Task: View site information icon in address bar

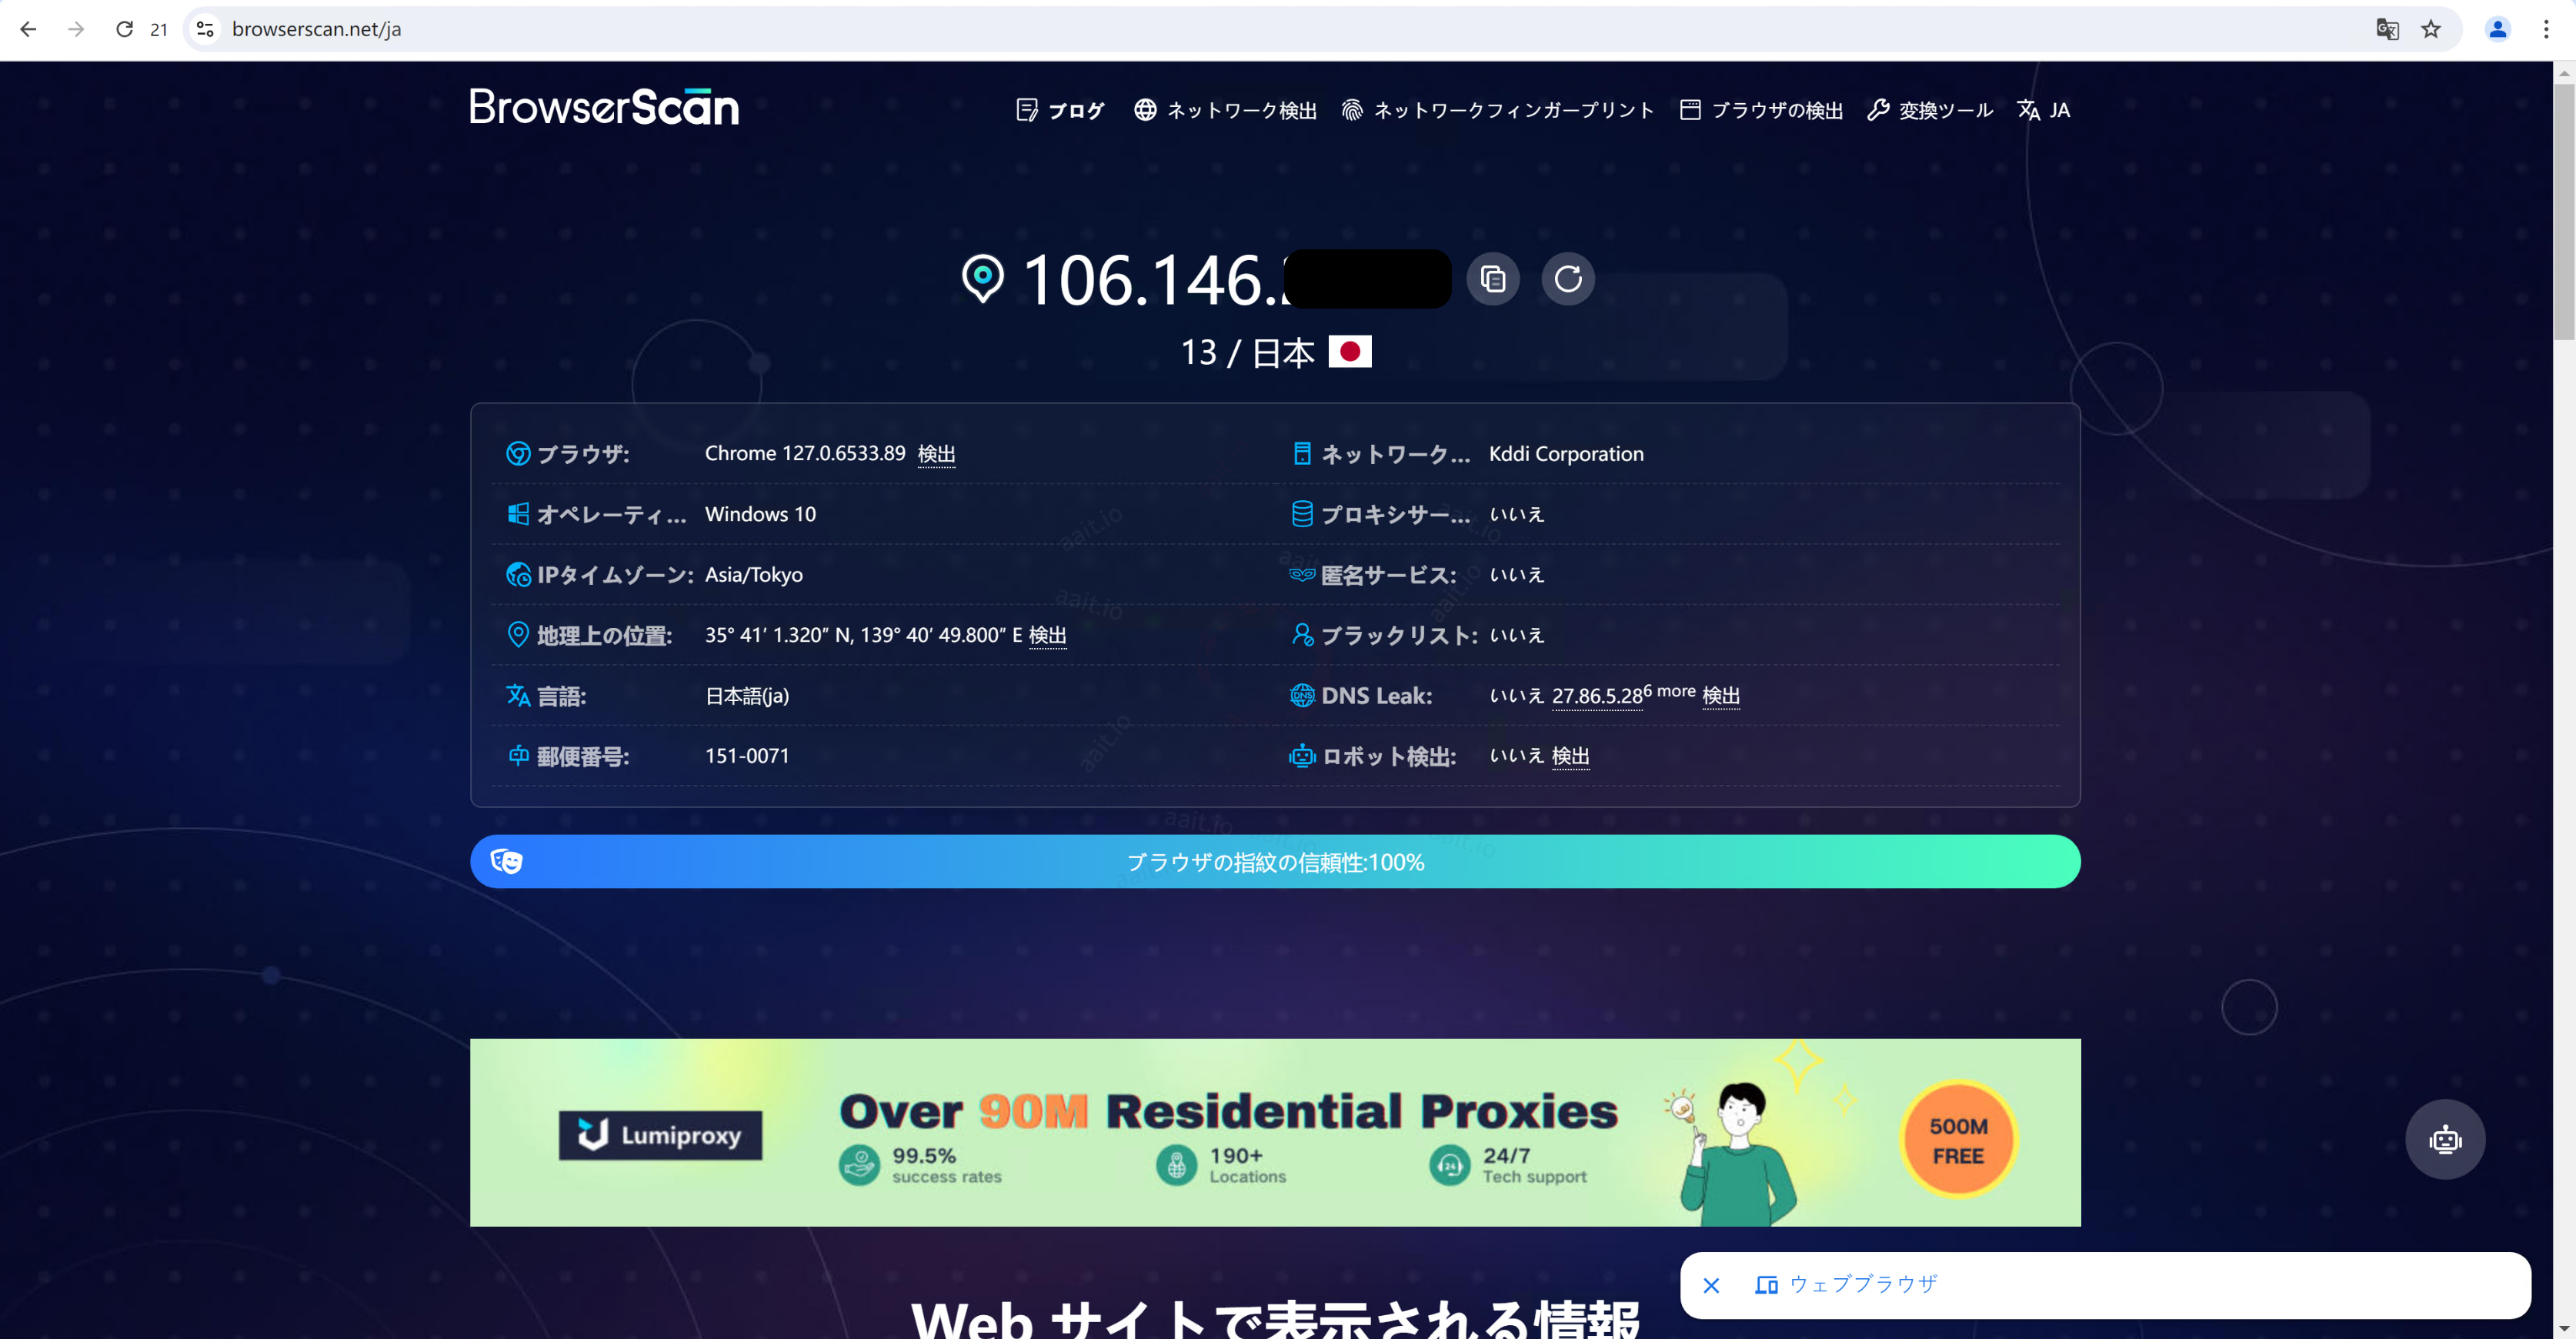Action: [205, 29]
